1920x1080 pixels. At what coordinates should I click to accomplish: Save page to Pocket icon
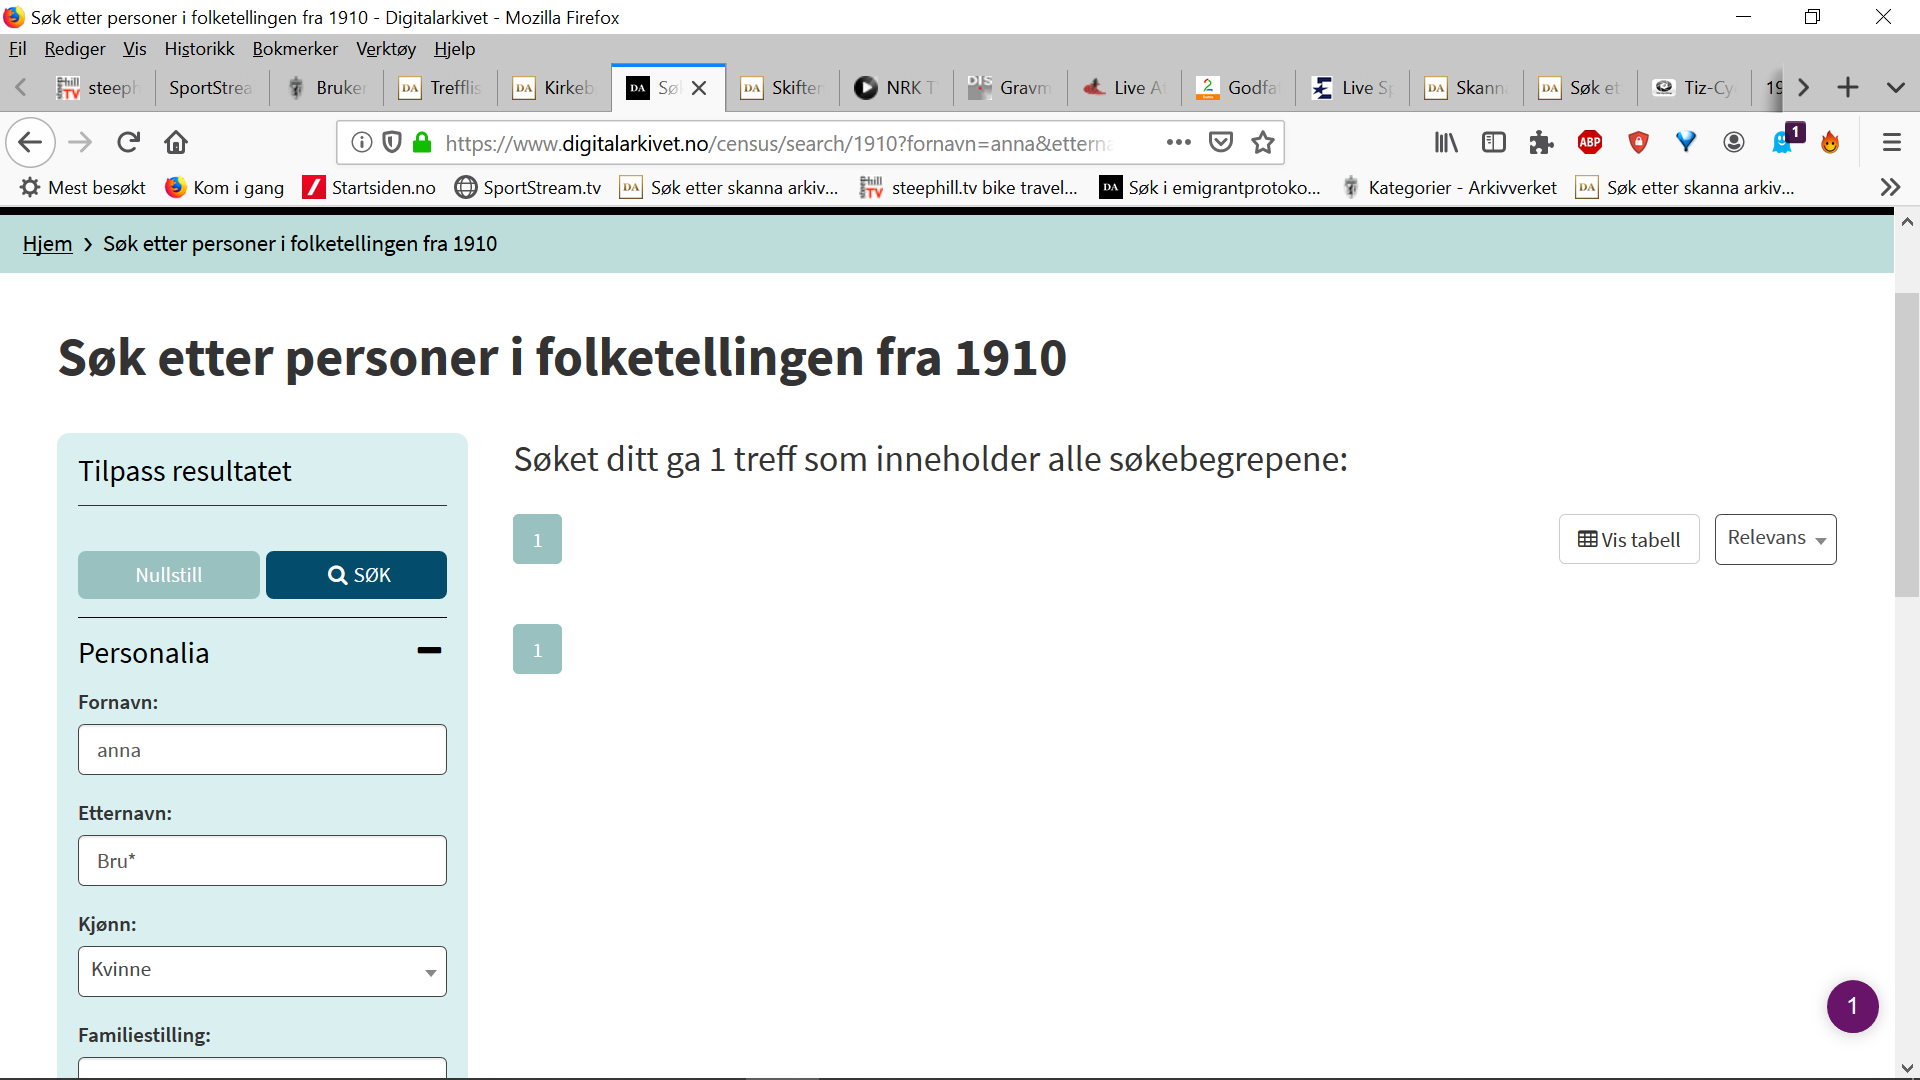tap(1221, 143)
